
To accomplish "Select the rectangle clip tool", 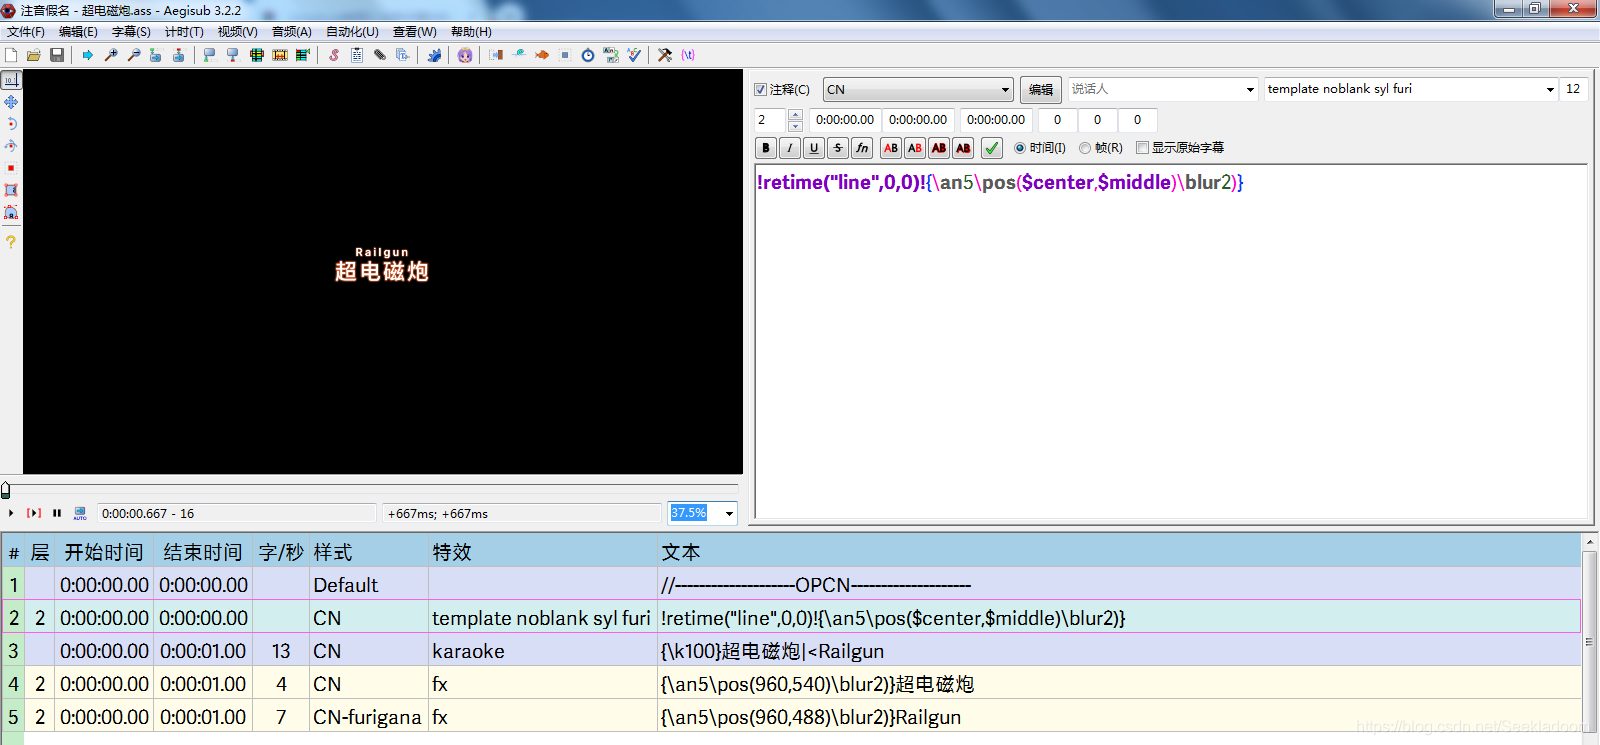I will [11, 190].
